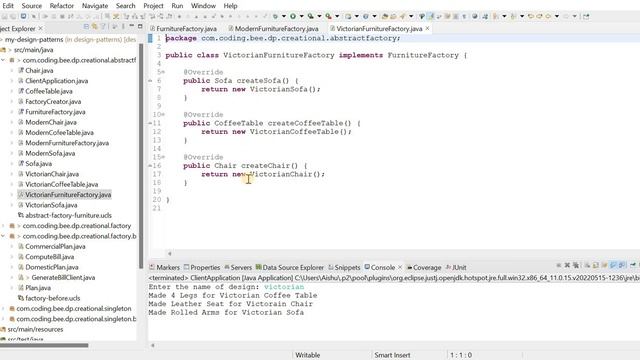The width and height of the screenshot is (640, 360).
Task: Expand the com.coding.bee.dp.creational.factory package
Action: tap(3, 226)
